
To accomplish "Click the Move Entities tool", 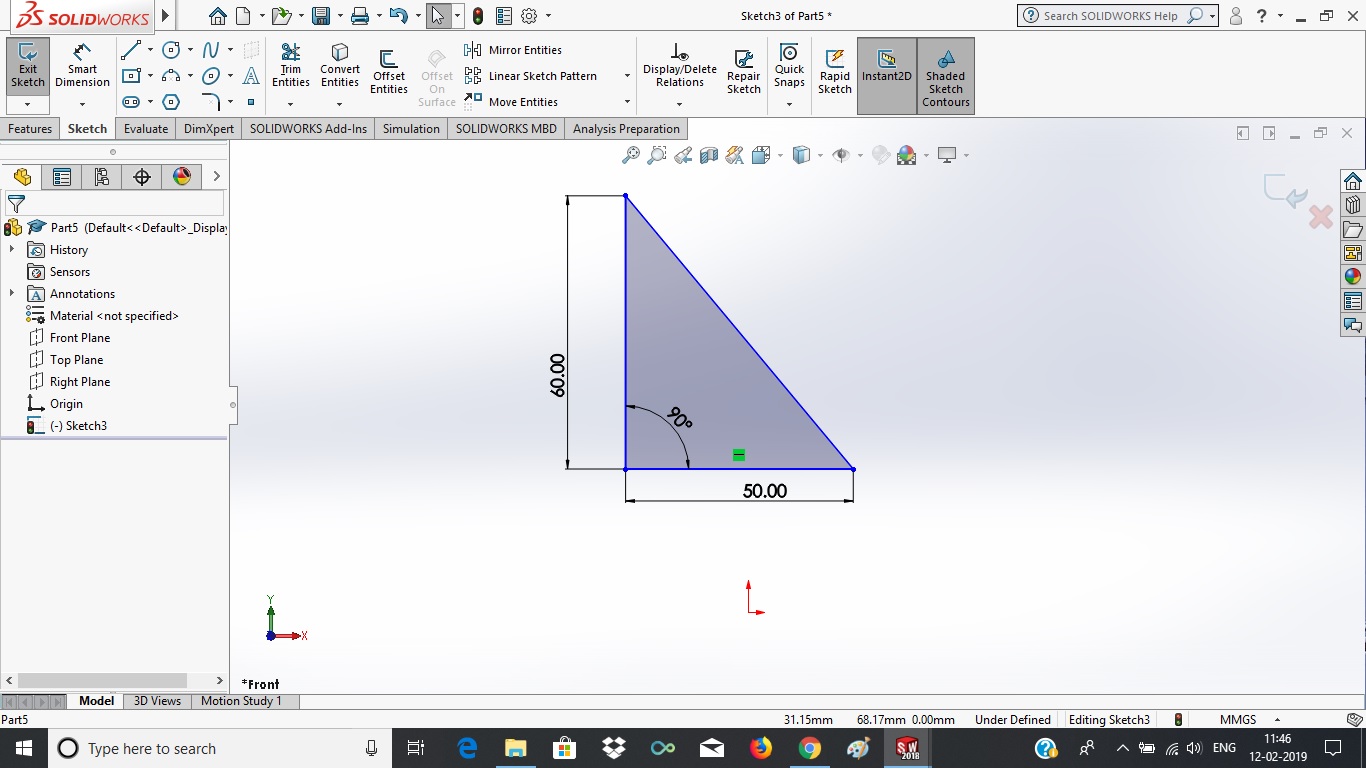I will tap(512, 102).
